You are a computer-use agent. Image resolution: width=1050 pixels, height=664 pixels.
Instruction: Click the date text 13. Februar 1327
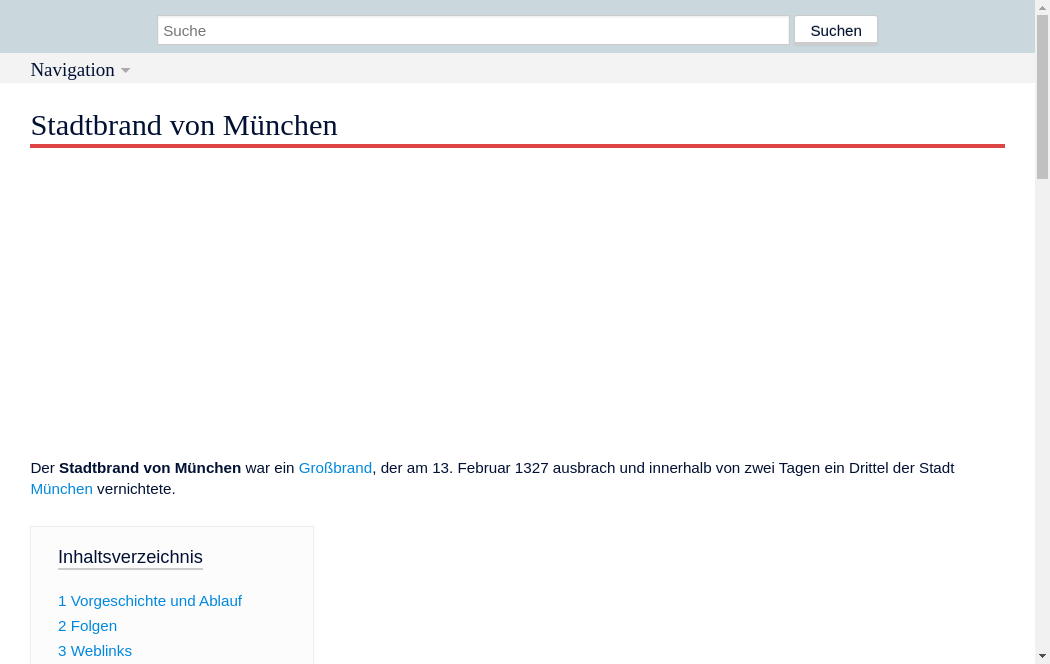tap(490, 468)
